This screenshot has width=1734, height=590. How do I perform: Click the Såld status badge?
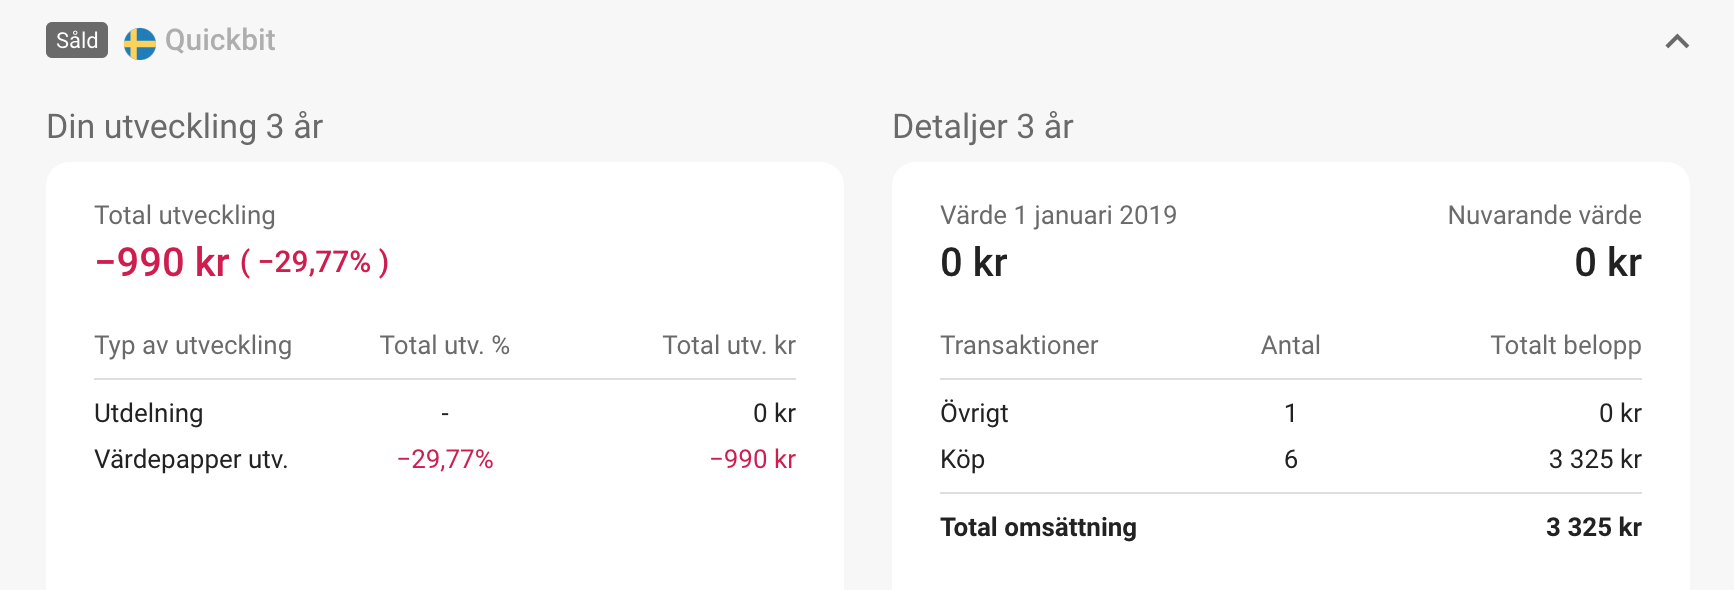click(x=77, y=40)
